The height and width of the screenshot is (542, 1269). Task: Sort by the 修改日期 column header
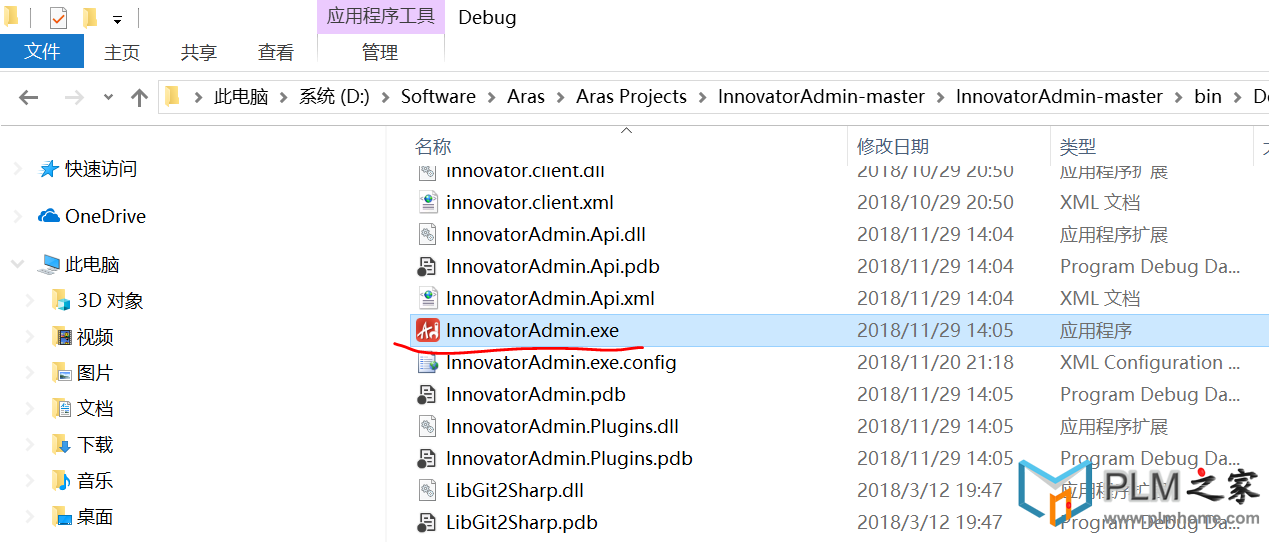[893, 147]
